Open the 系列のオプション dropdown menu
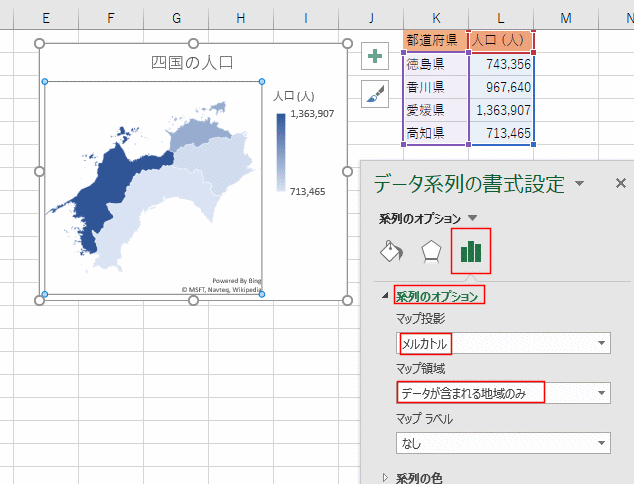 473,218
